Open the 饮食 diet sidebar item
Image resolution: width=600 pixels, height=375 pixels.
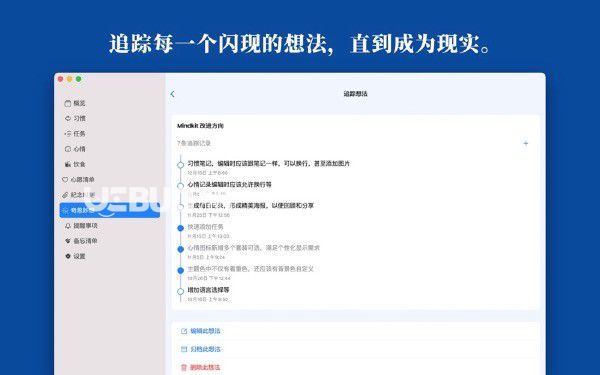[x=75, y=164]
